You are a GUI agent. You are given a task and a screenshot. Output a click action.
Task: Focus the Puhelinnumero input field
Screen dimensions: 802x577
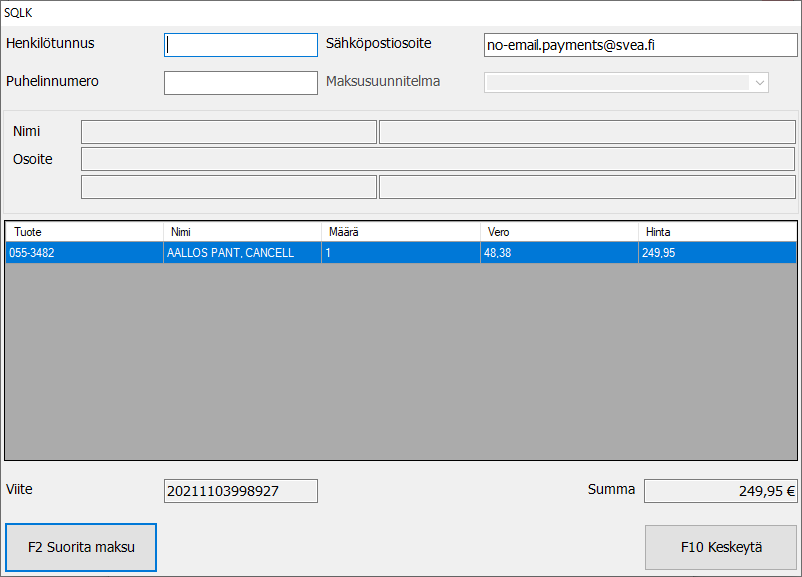[240, 83]
